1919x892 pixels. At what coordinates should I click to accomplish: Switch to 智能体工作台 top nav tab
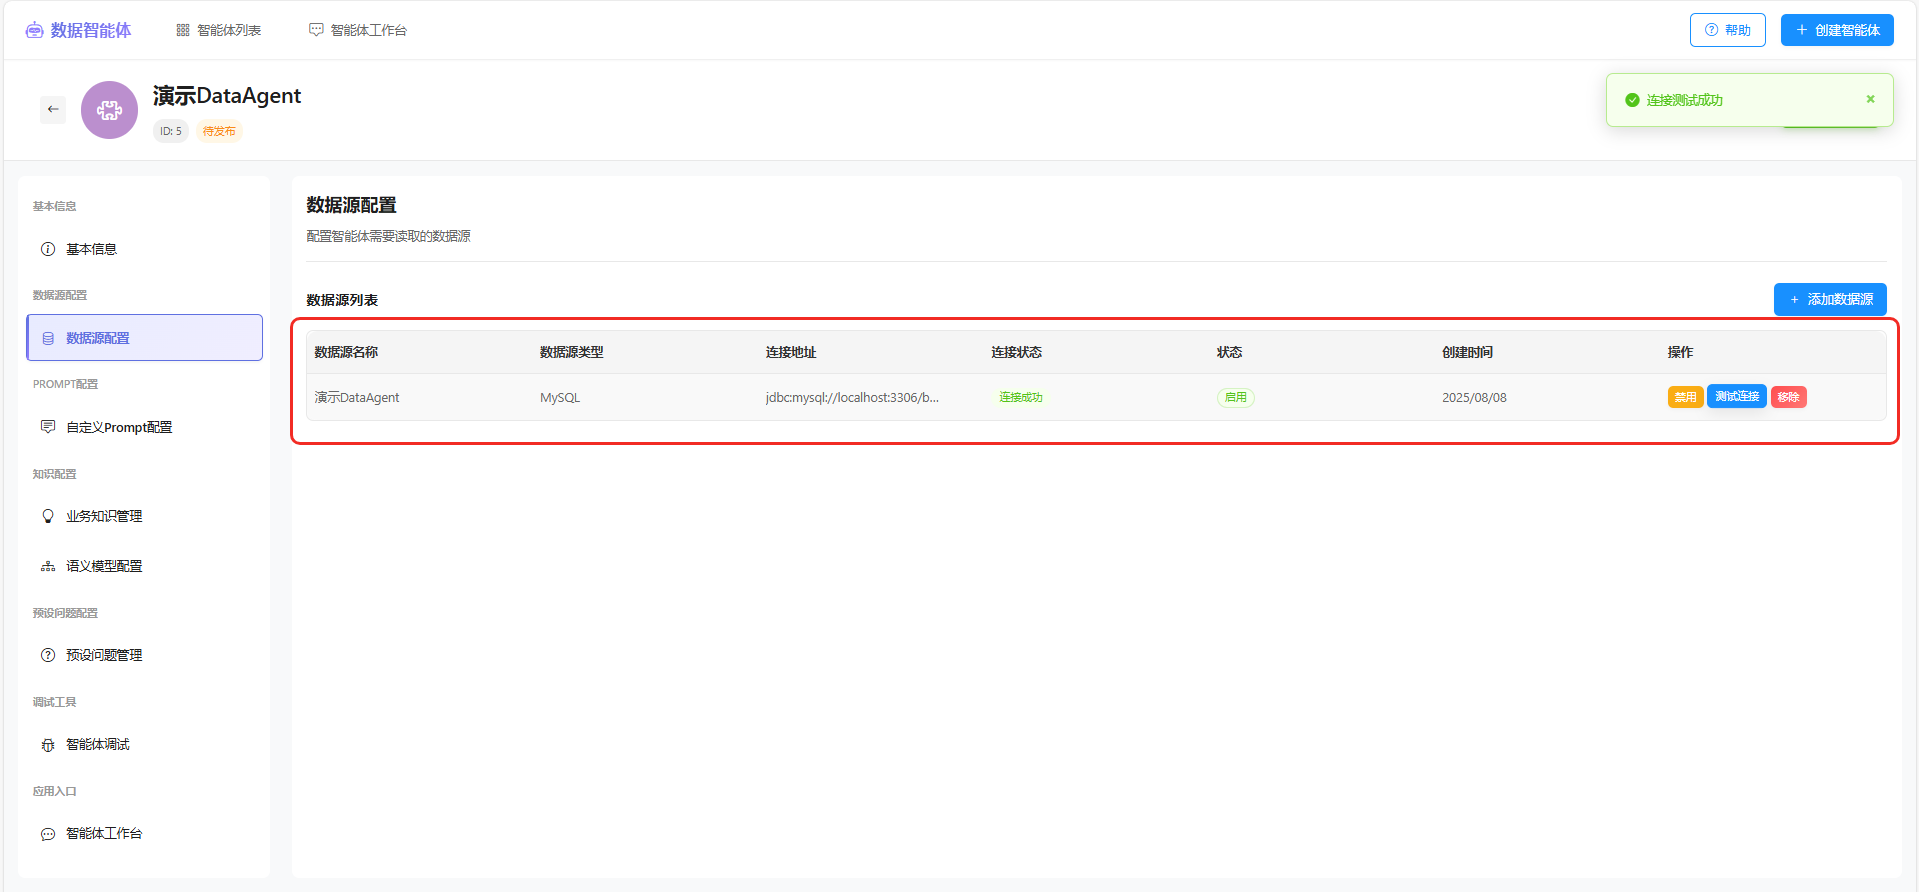click(x=358, y=30)
